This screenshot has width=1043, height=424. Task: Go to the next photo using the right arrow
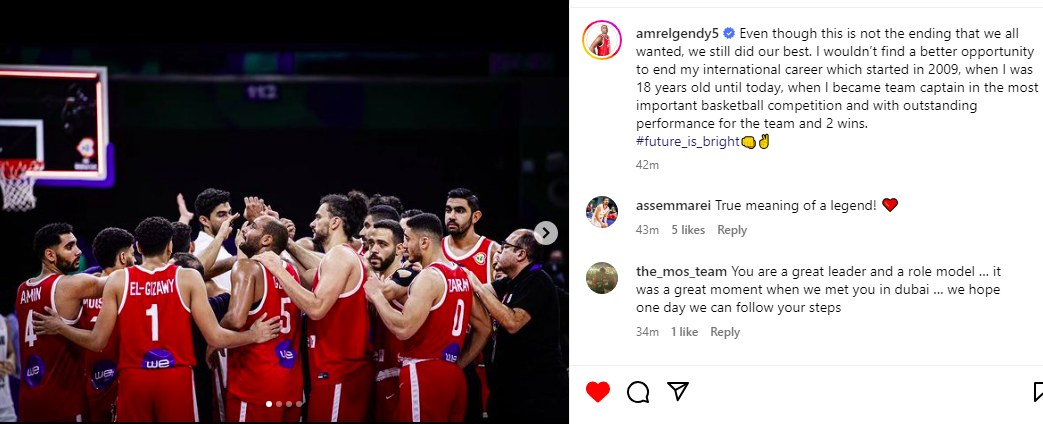[545, 232]
